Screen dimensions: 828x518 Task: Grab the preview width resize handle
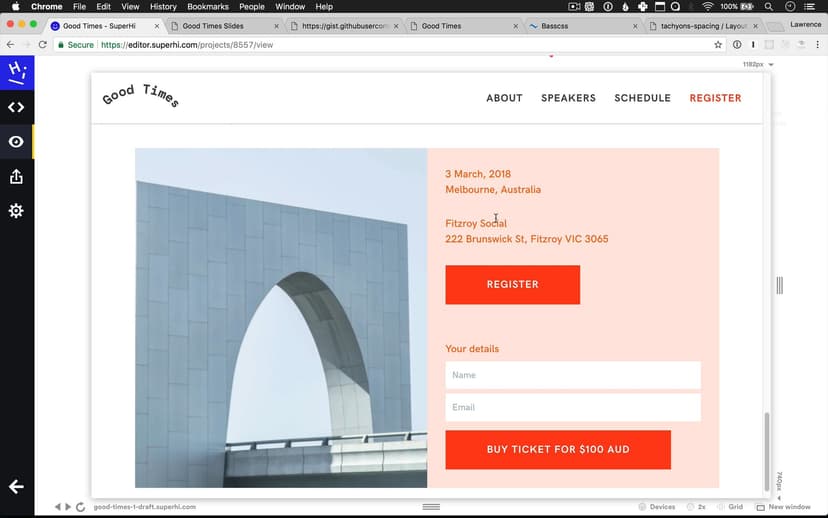pos(779,286)
